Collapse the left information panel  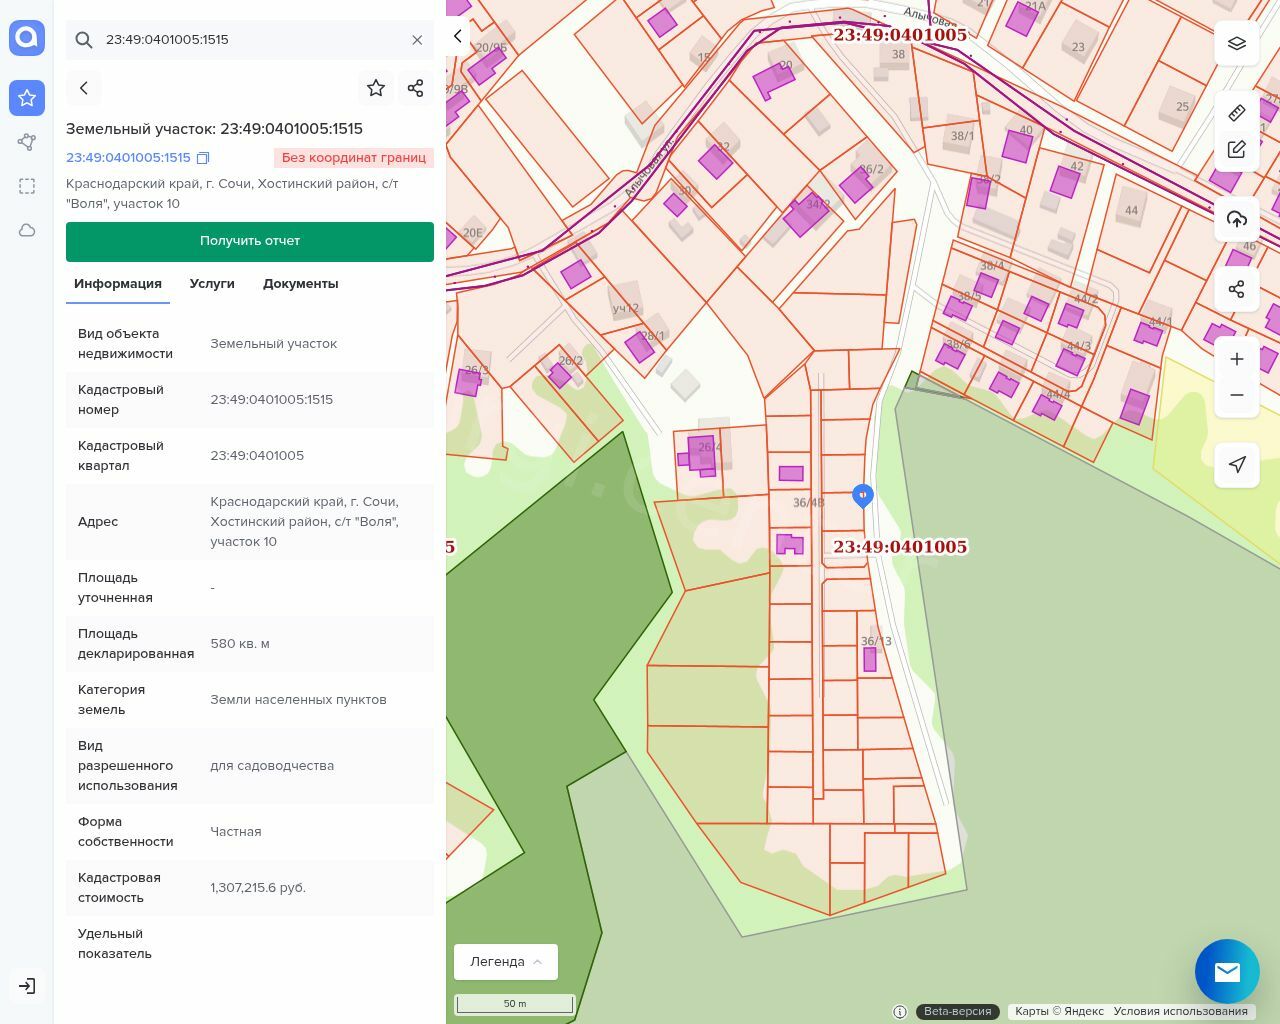458,36
